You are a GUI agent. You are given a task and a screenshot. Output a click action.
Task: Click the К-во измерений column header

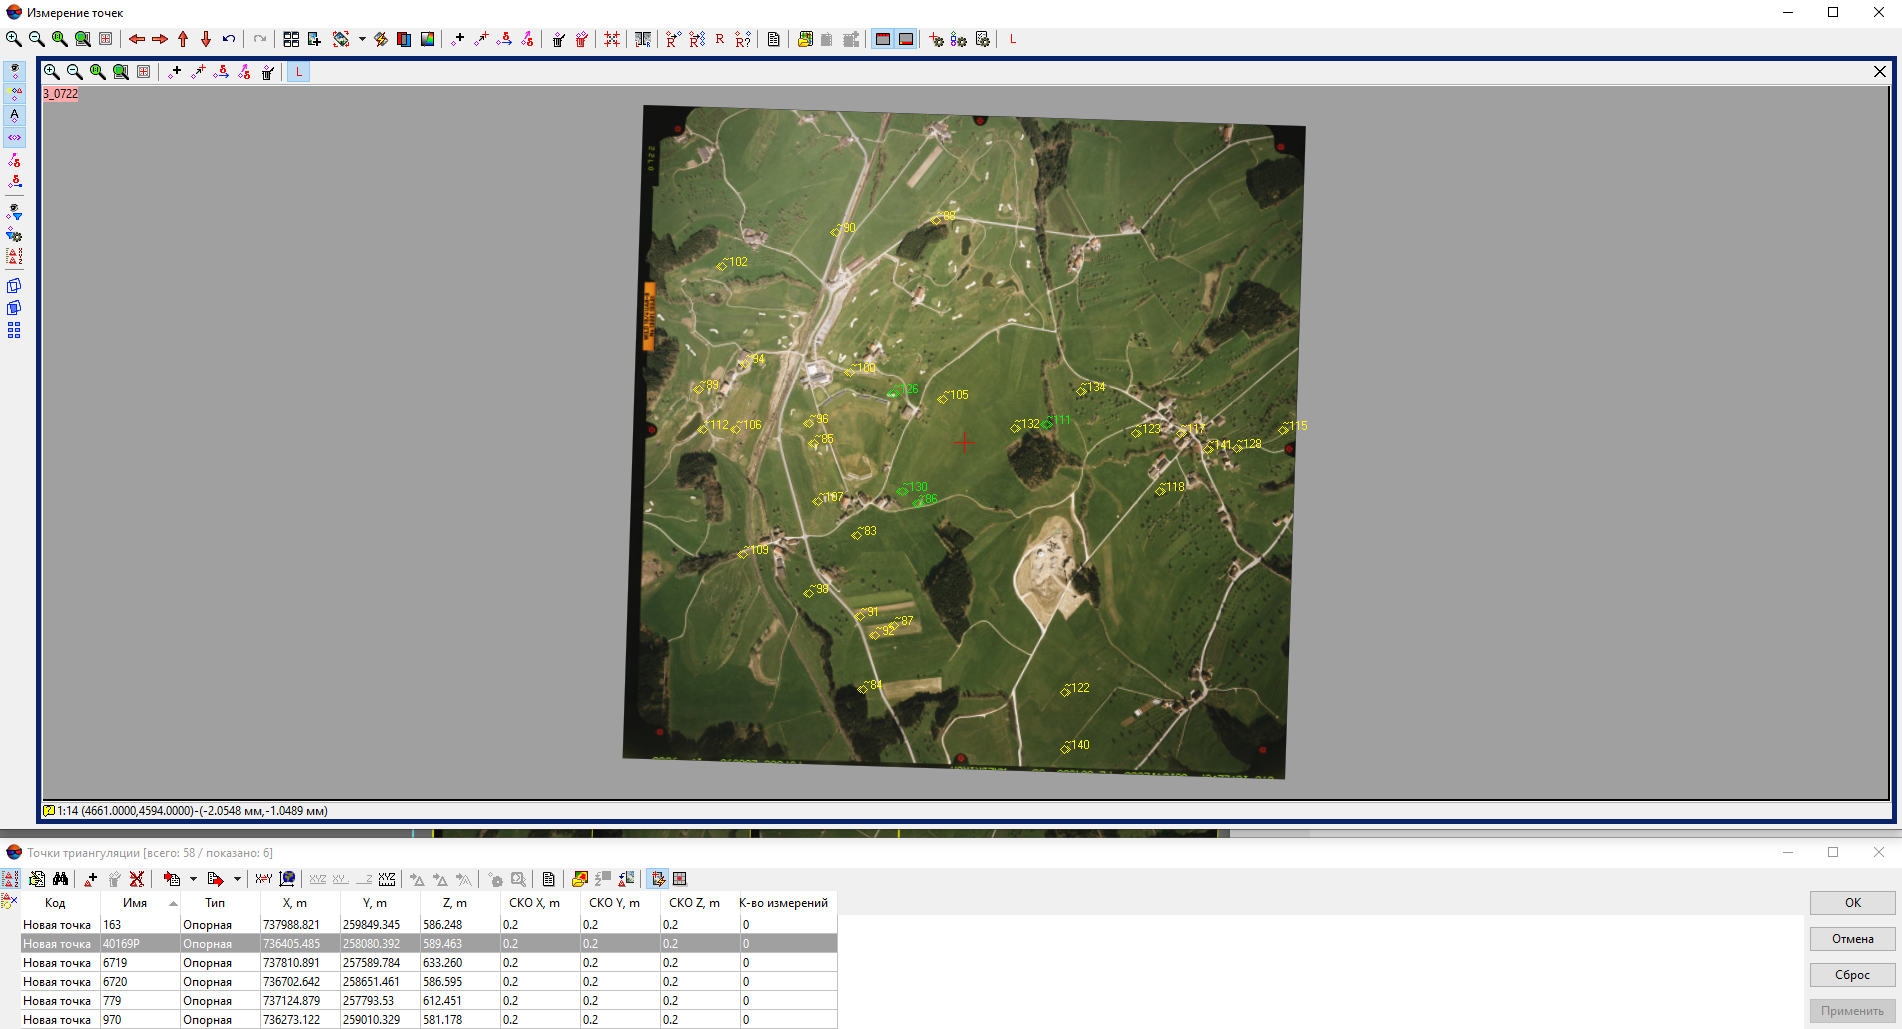tap(787, 903)
